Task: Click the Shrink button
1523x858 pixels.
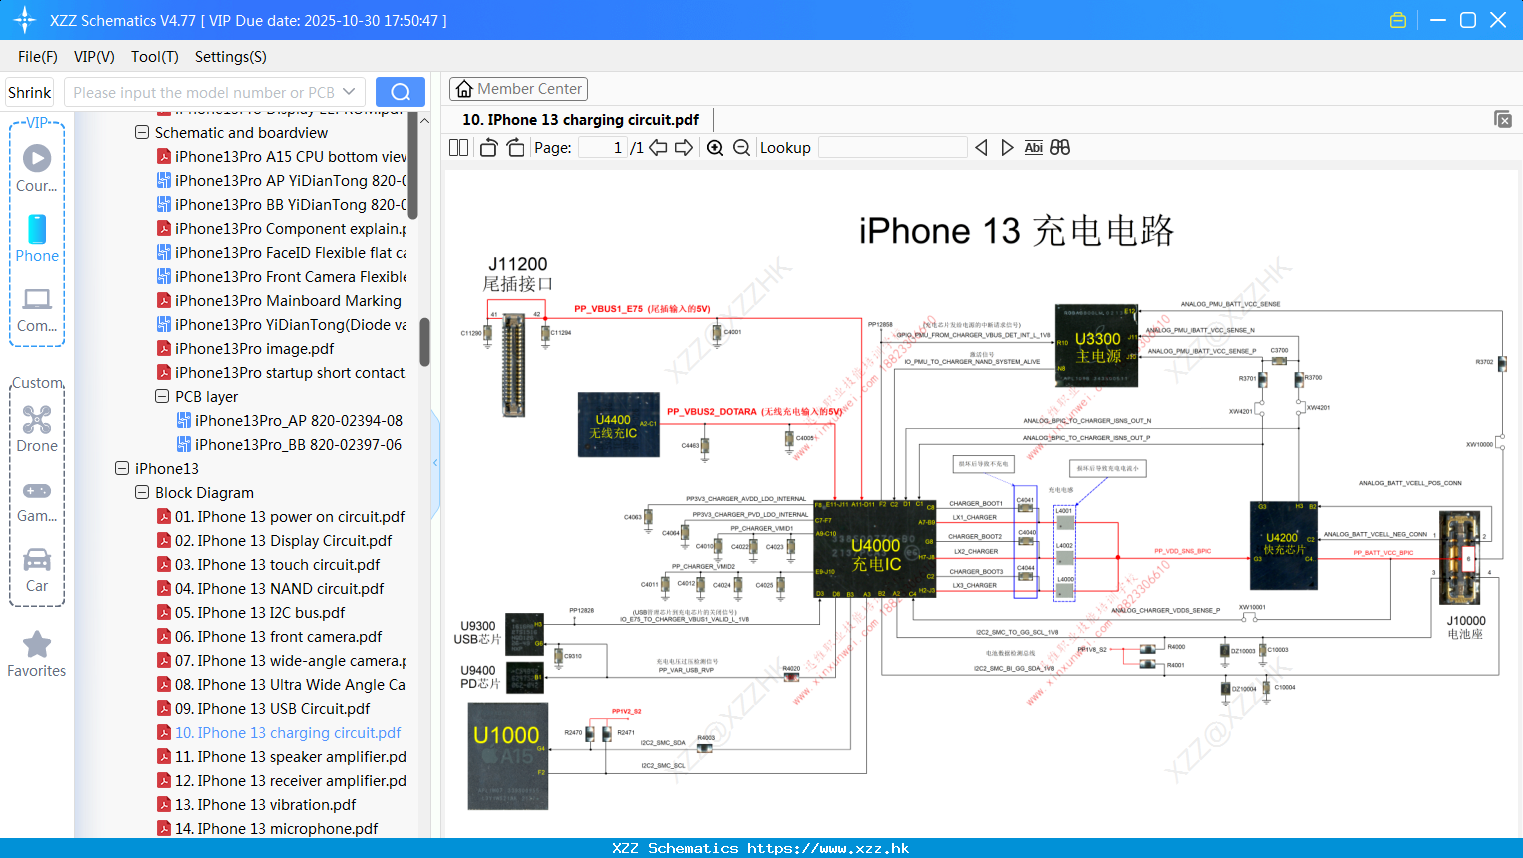Action: (29, 92)
